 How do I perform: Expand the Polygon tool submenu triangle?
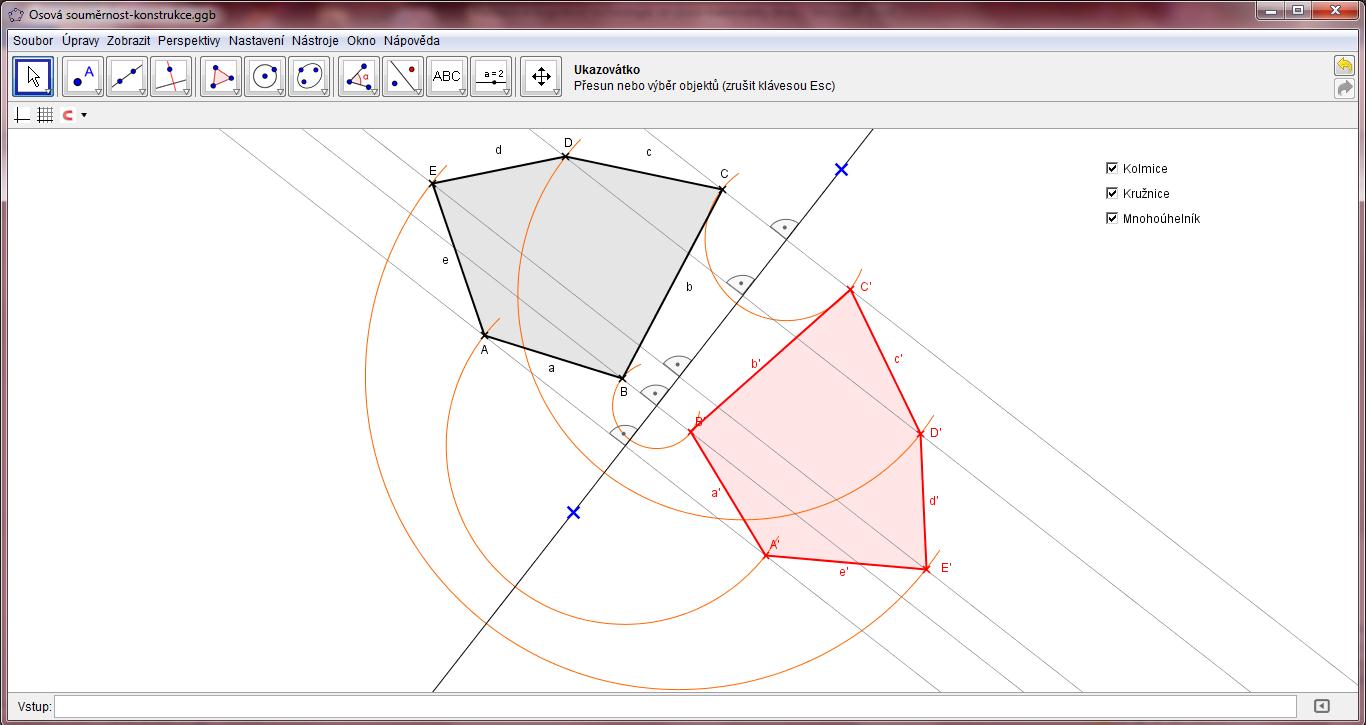[236, 92]
